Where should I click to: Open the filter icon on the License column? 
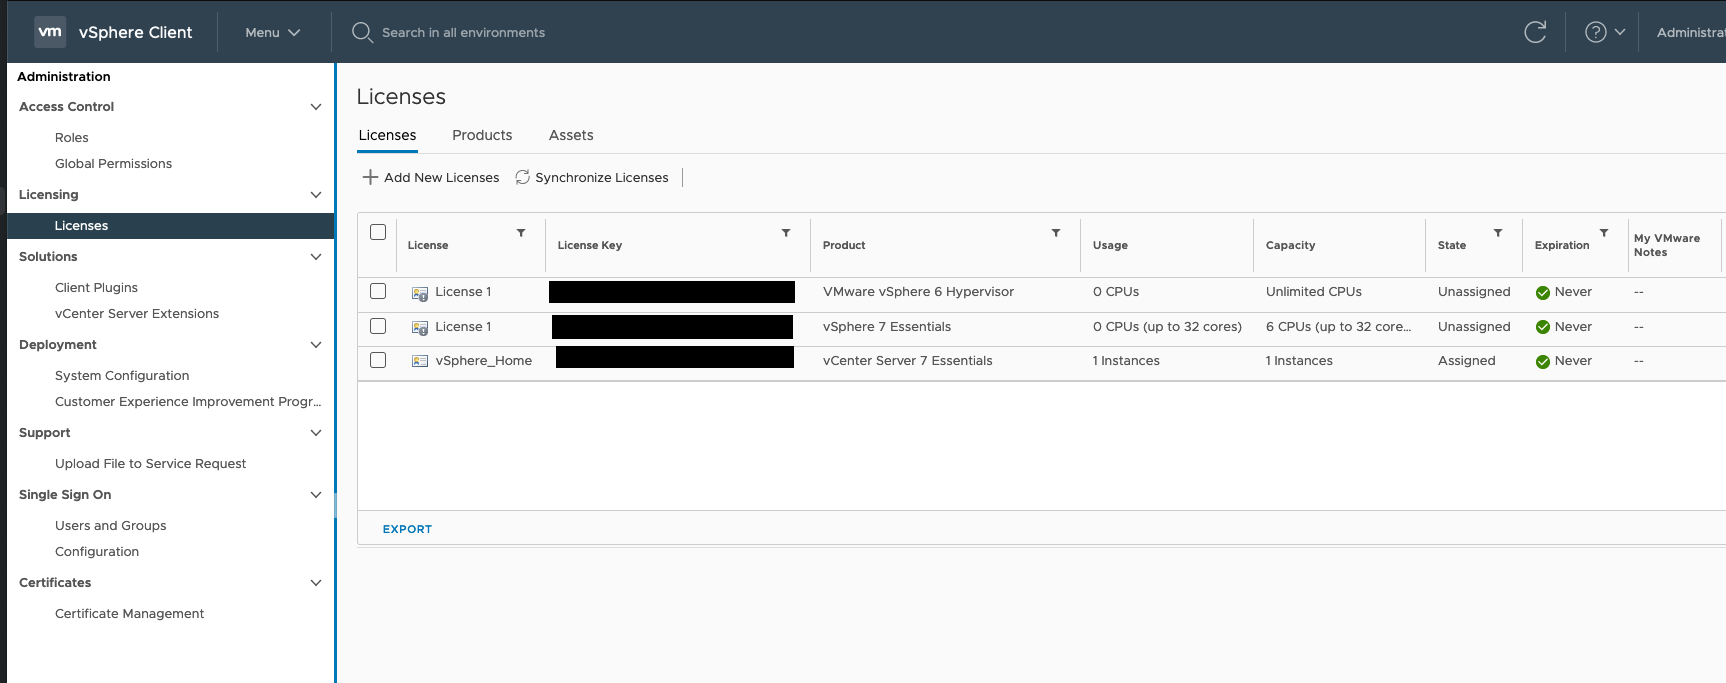tap(521, 233)
